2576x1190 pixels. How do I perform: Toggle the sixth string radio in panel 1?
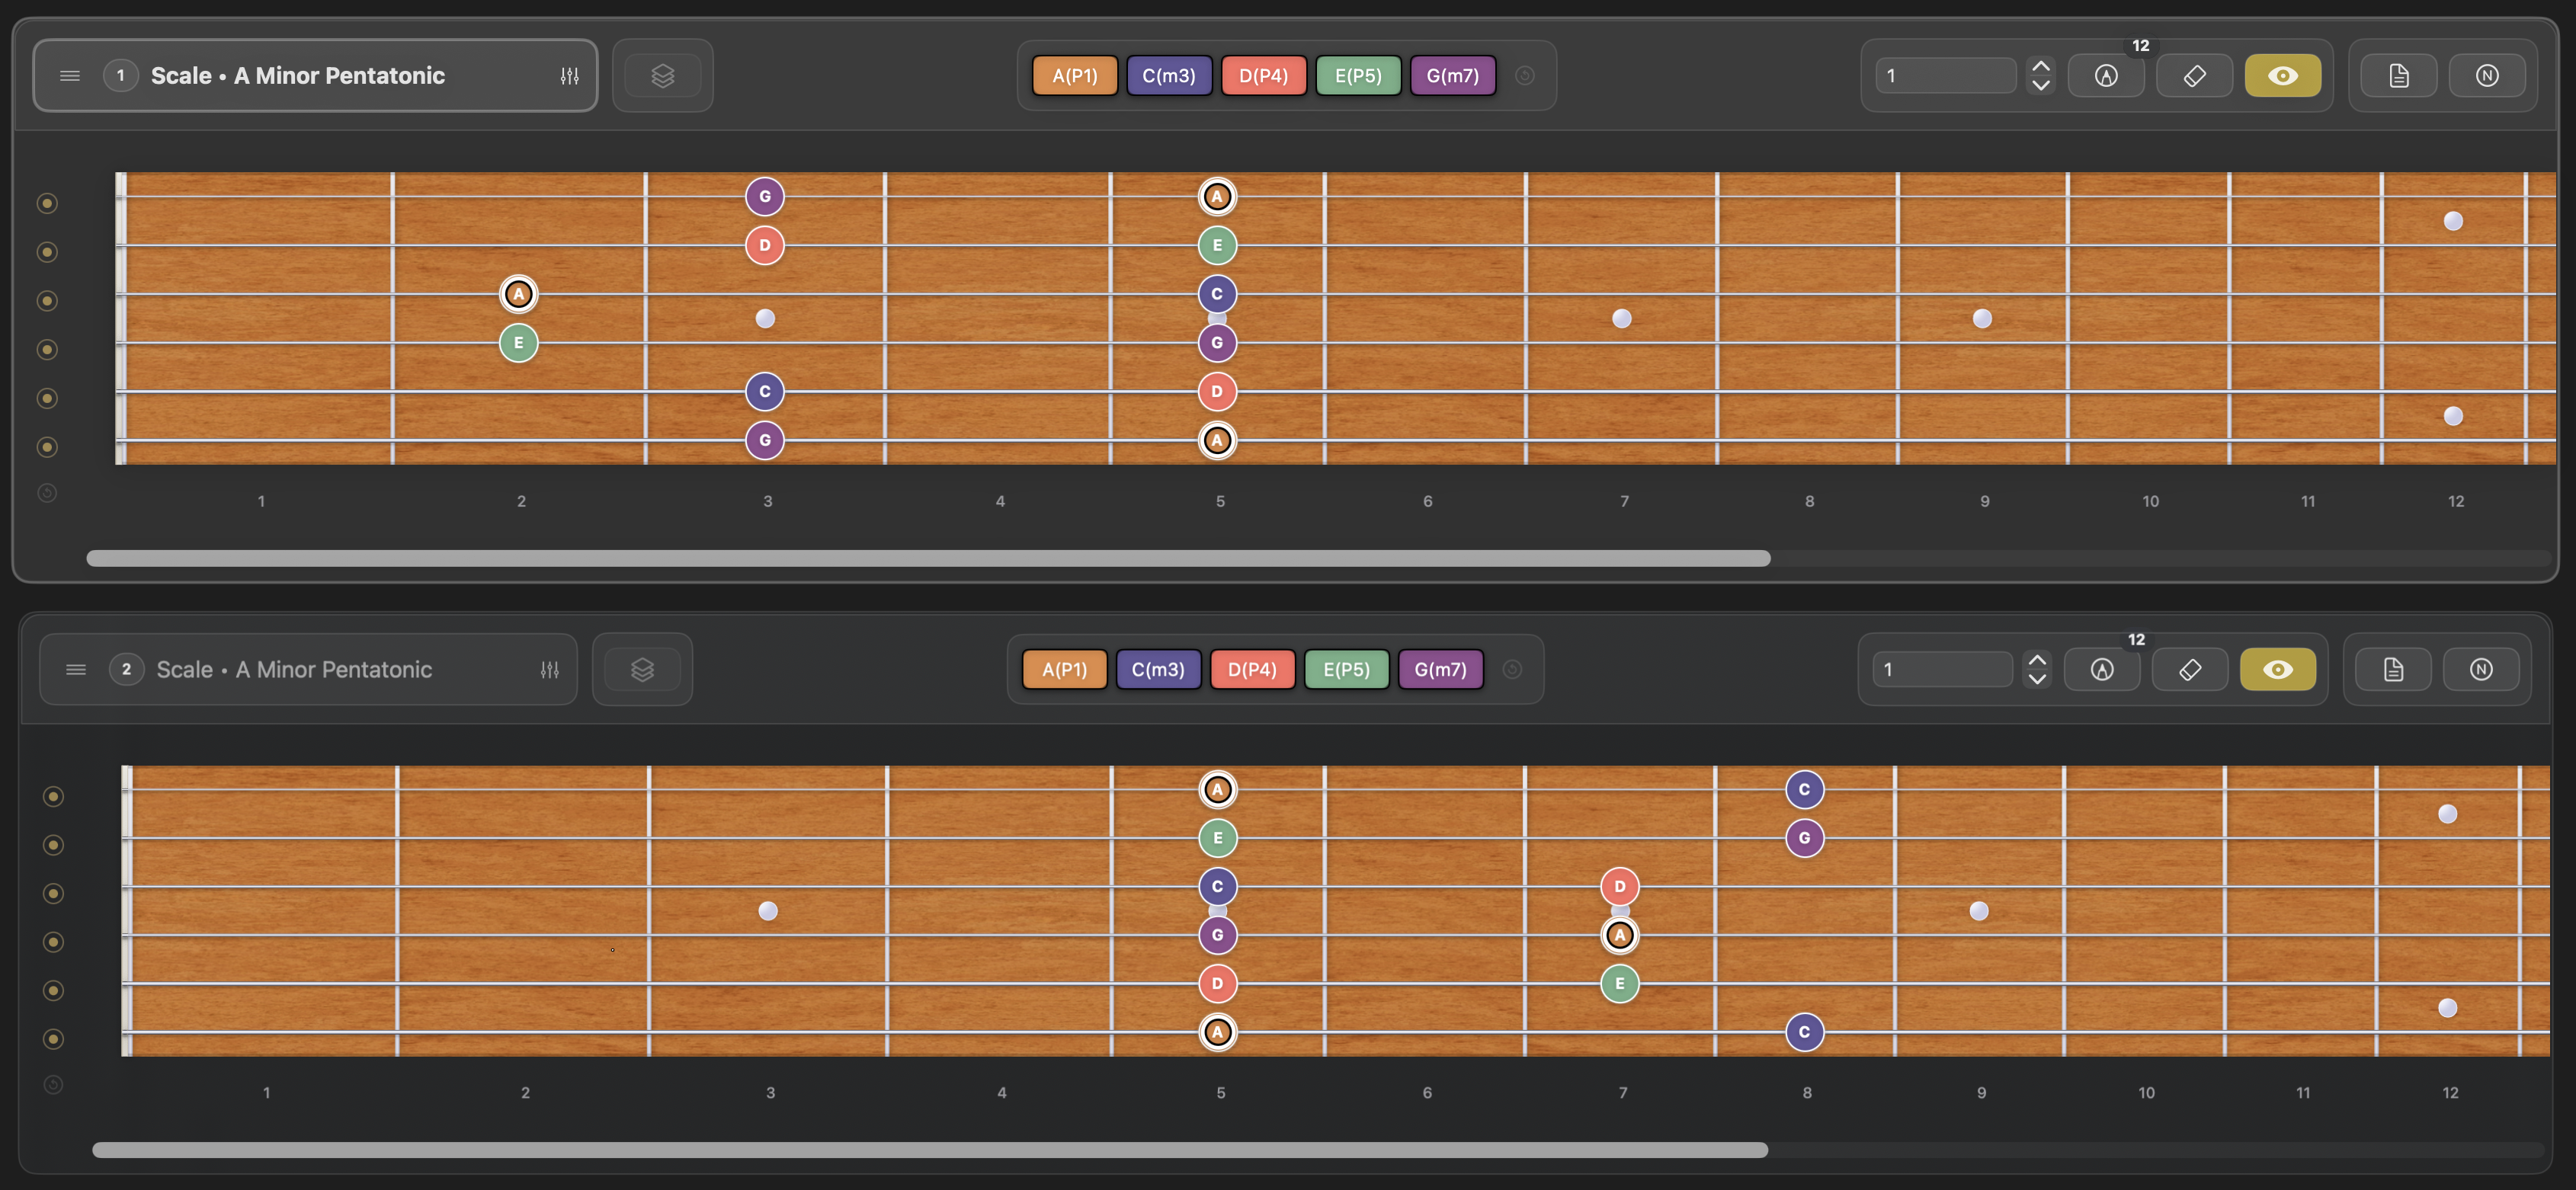point(47,447)
